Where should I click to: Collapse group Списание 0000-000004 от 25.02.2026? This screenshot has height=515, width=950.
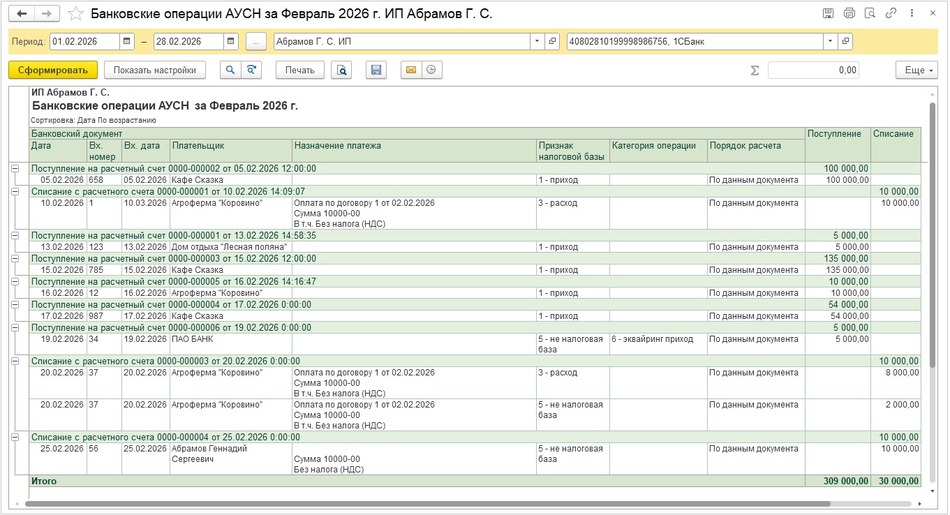click(15, 437)
